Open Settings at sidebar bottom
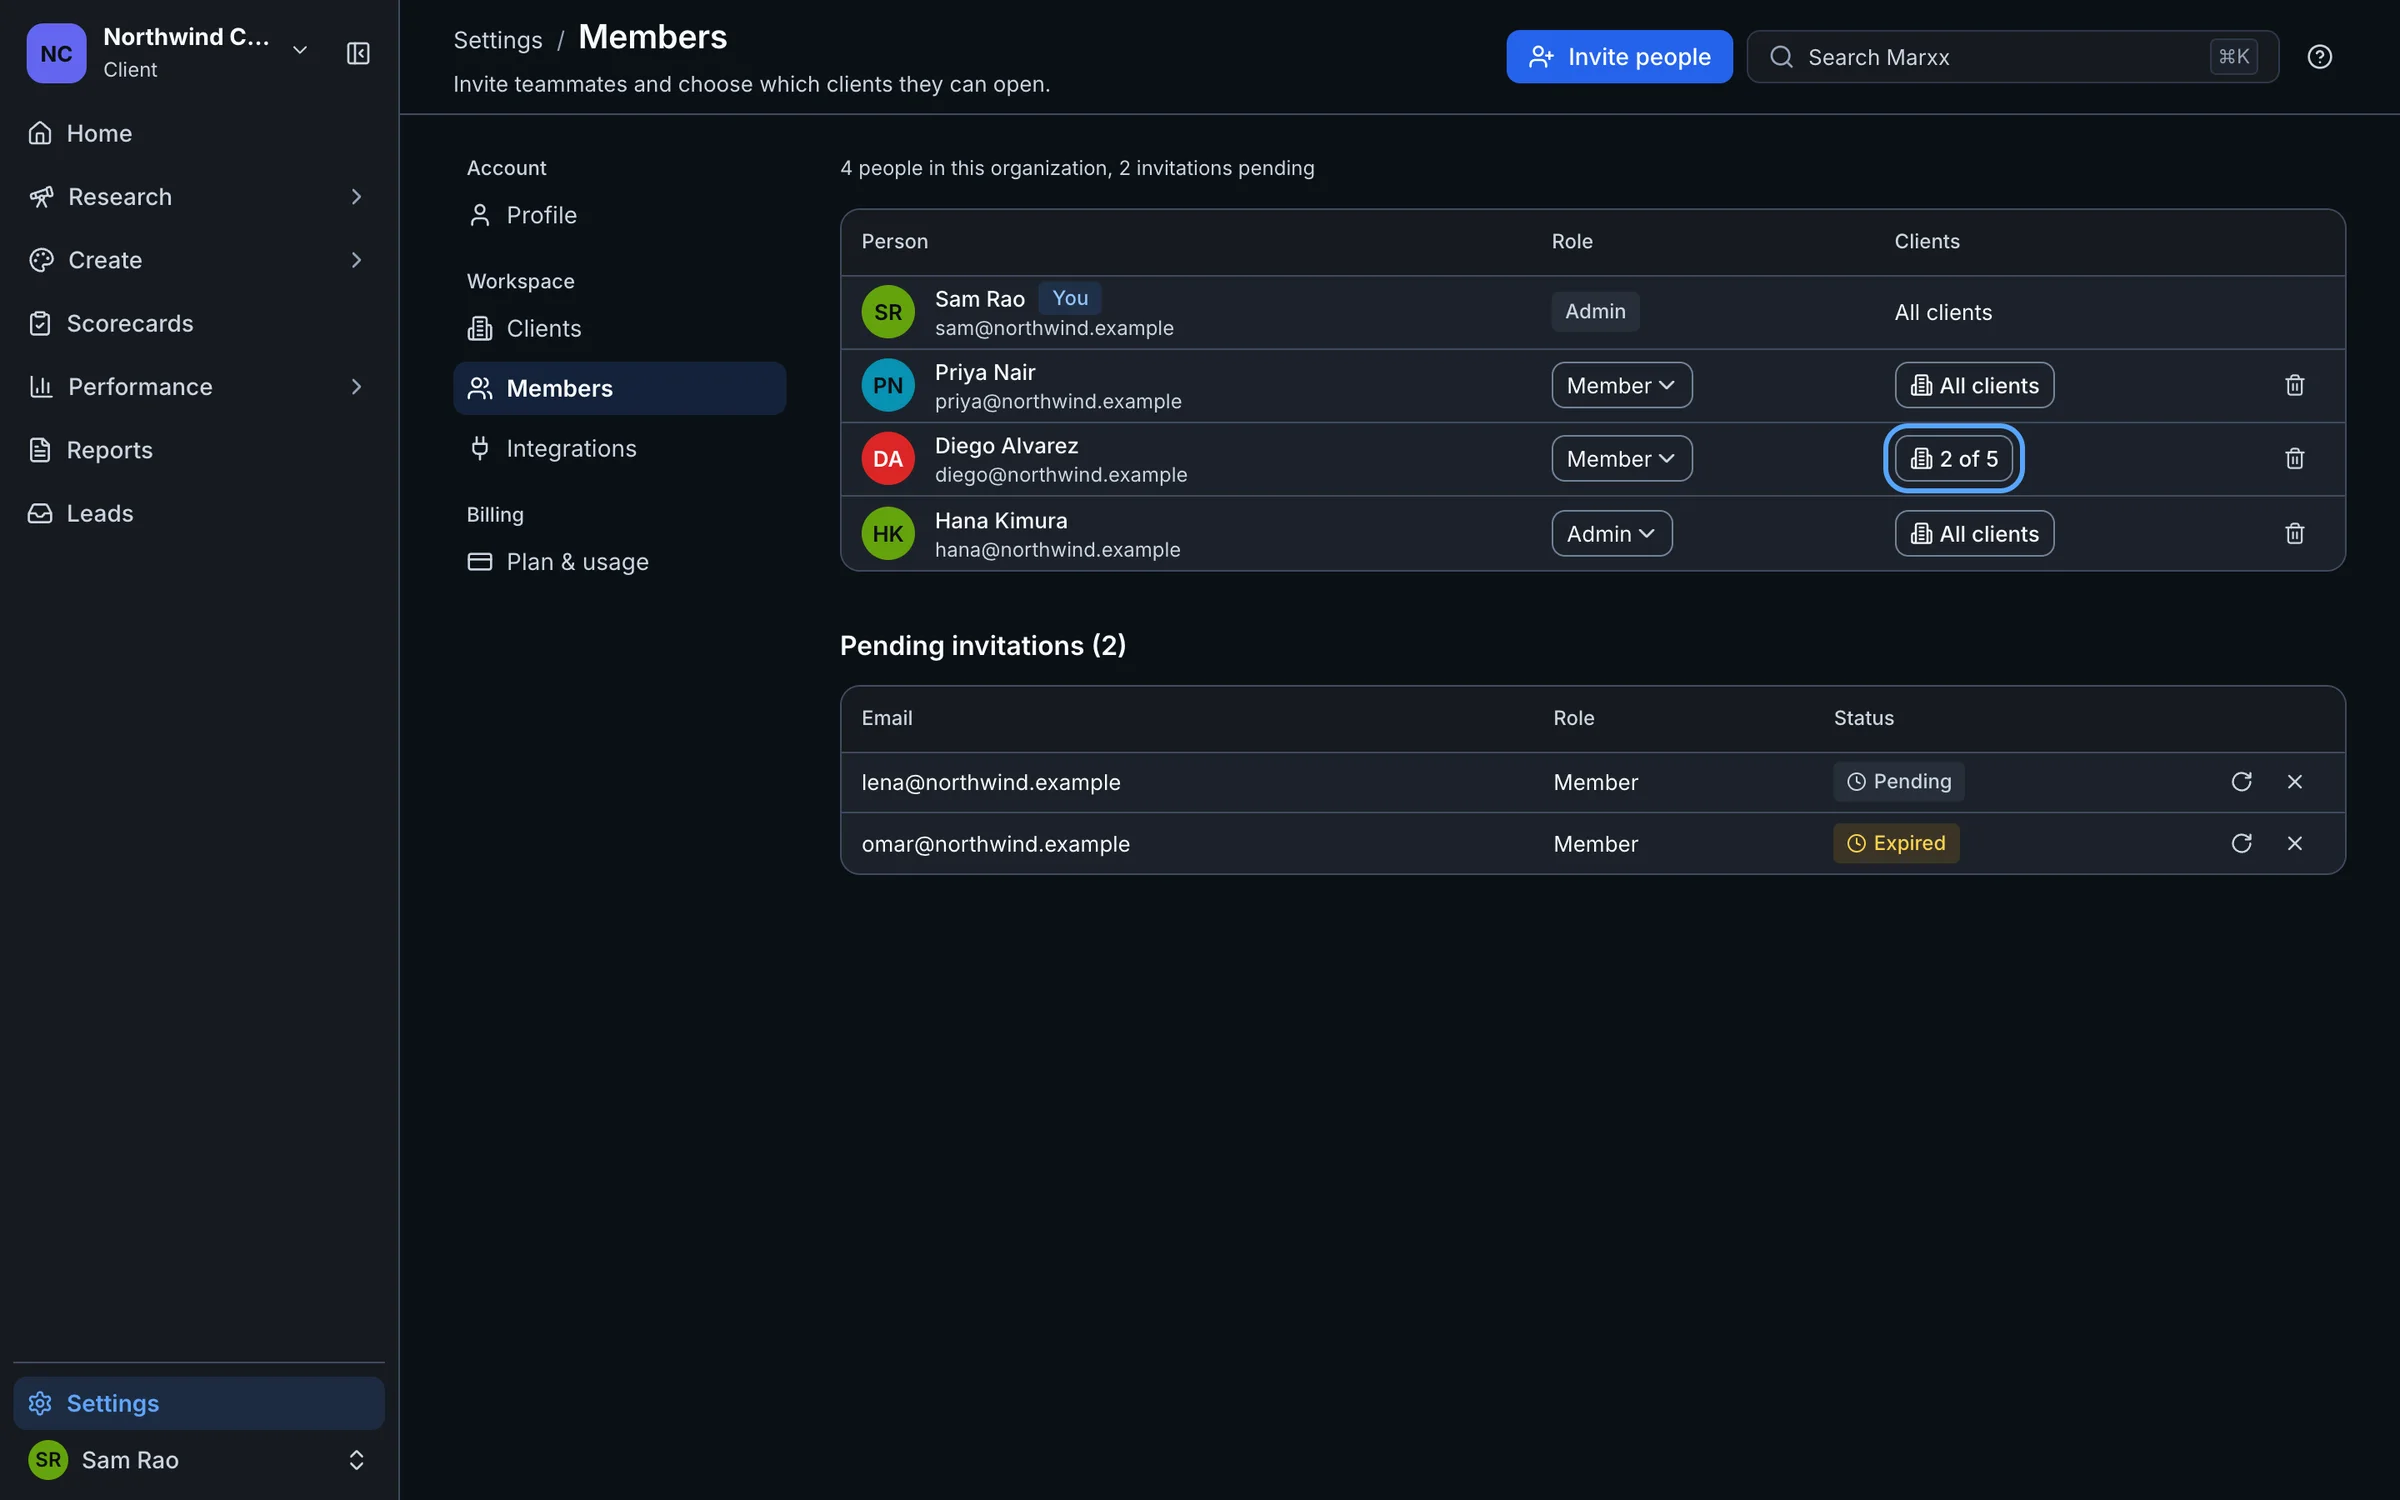Viewport: 2400px width, 1500px height. (x=198, y=1403)
